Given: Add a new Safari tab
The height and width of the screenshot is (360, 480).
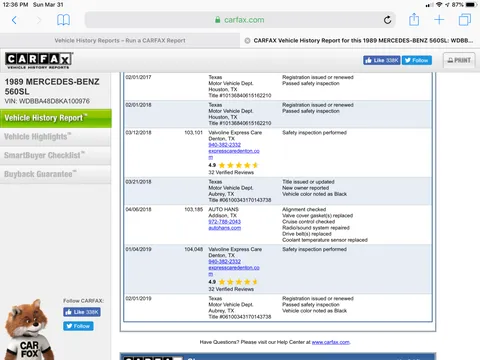Looking at the screenshot, I should pyautogui.click(x=439, y=20).
